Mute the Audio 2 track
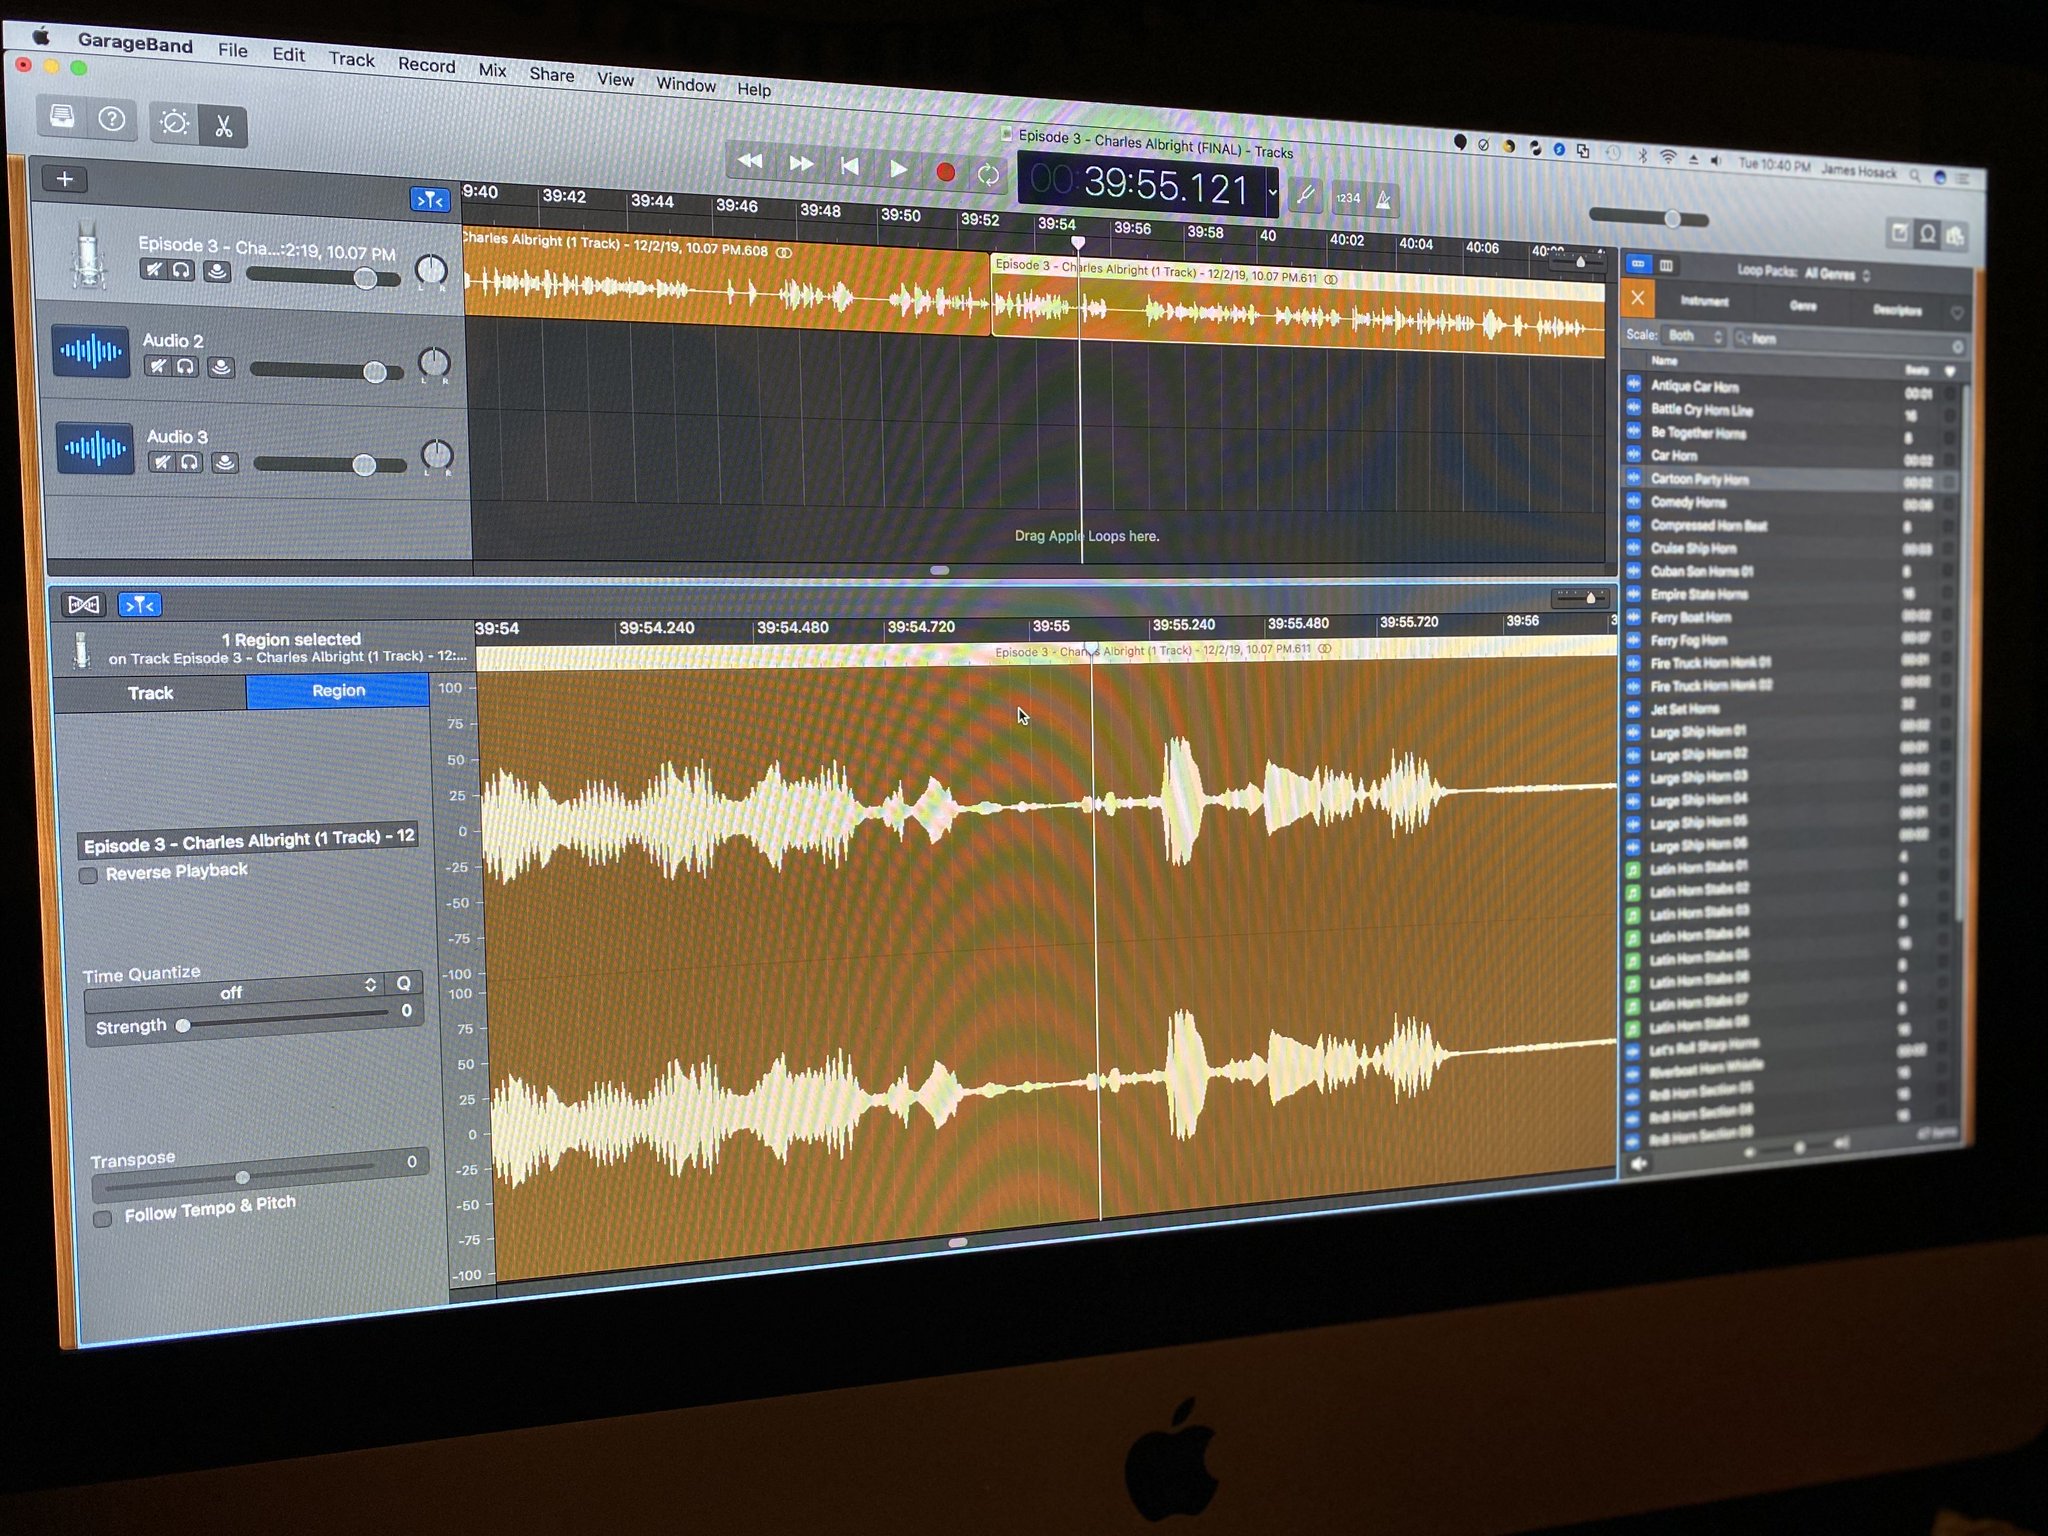The height and width of the screenshot is (1536, 2048). click(x=158, y=366)
